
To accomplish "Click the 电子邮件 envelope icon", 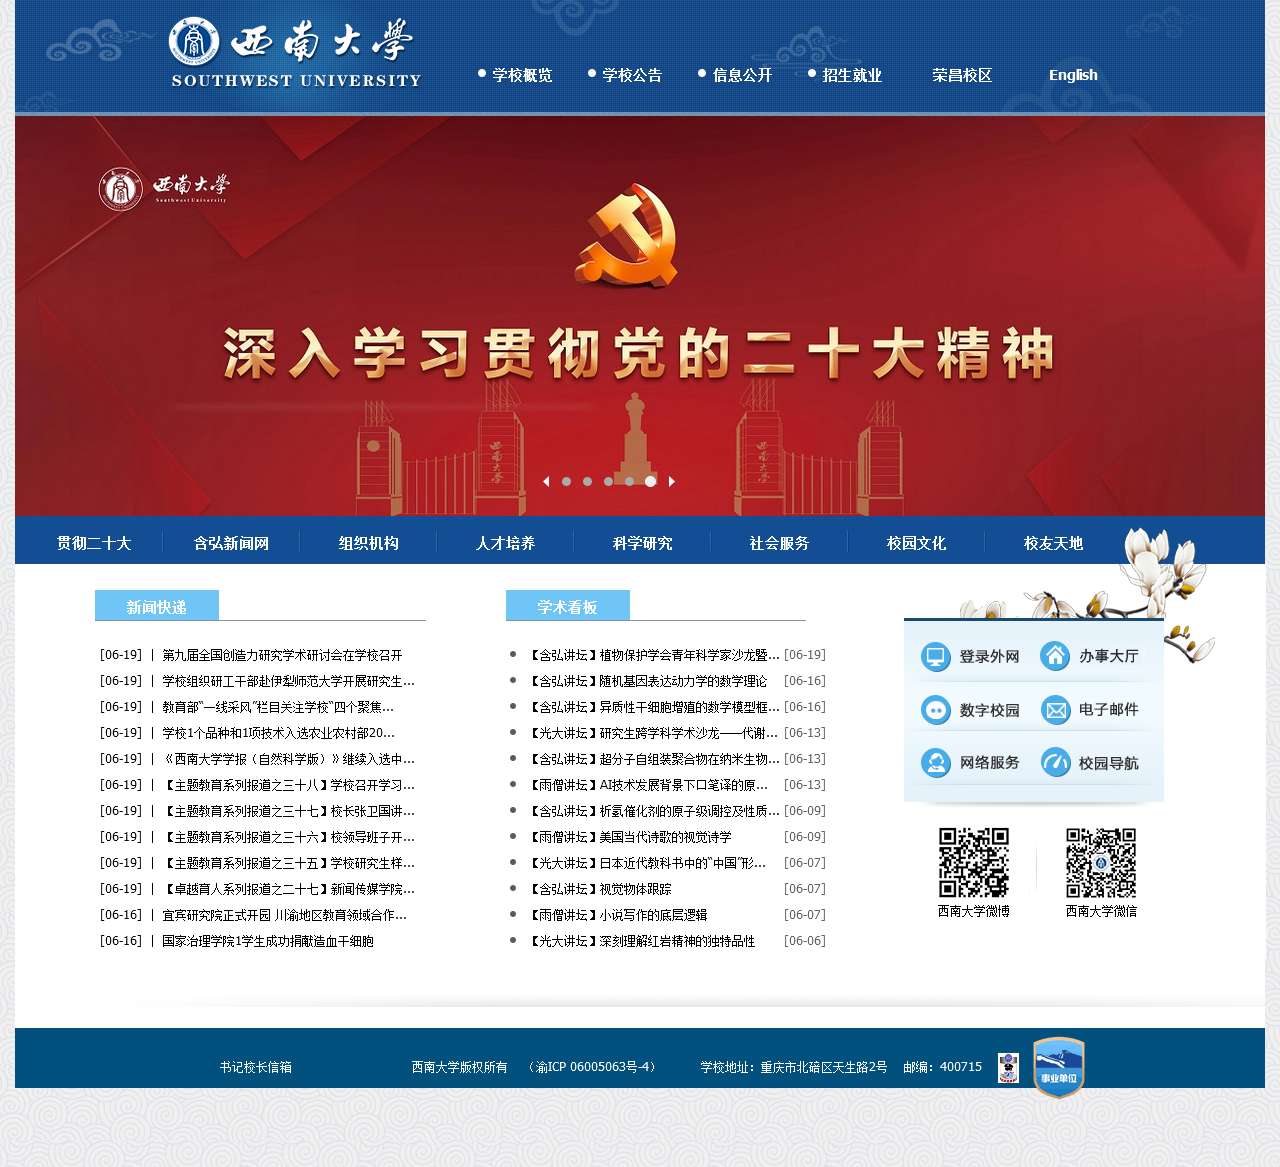I will coord(1055,709).
